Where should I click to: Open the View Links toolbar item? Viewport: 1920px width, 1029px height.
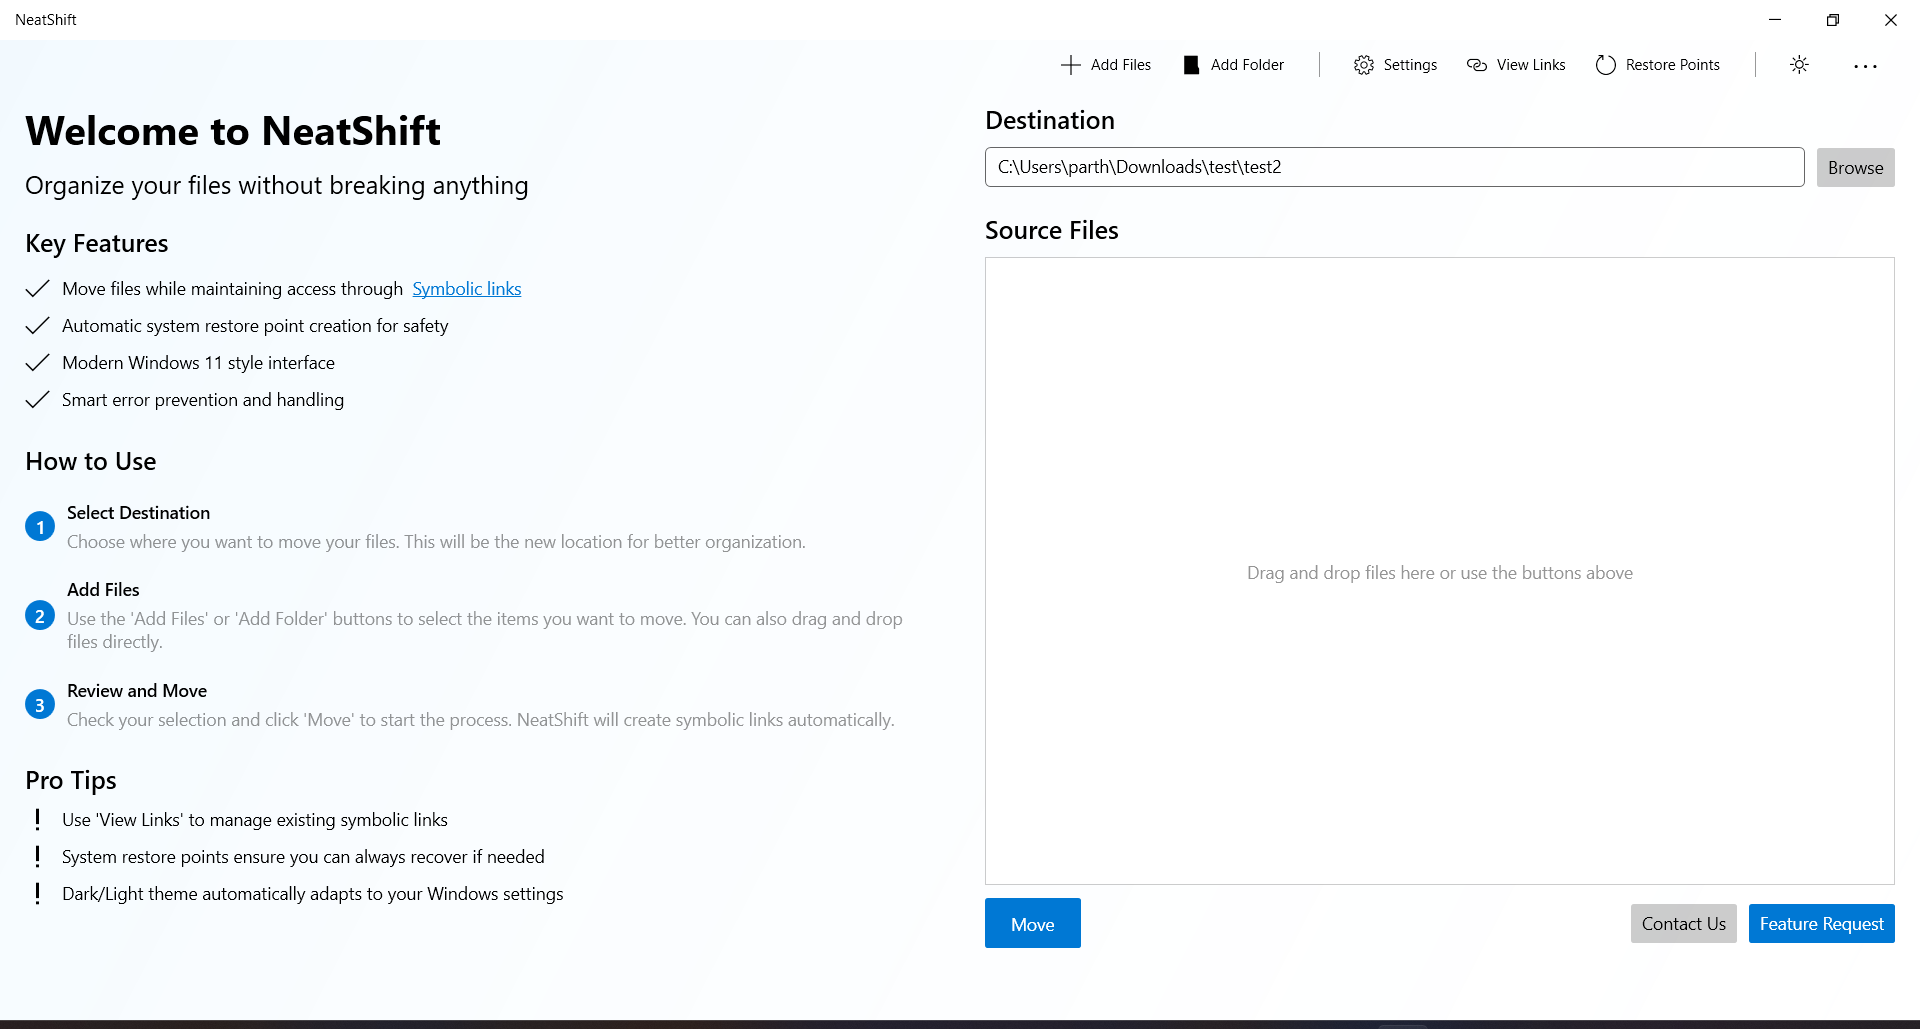click(x=1516, y=65)
